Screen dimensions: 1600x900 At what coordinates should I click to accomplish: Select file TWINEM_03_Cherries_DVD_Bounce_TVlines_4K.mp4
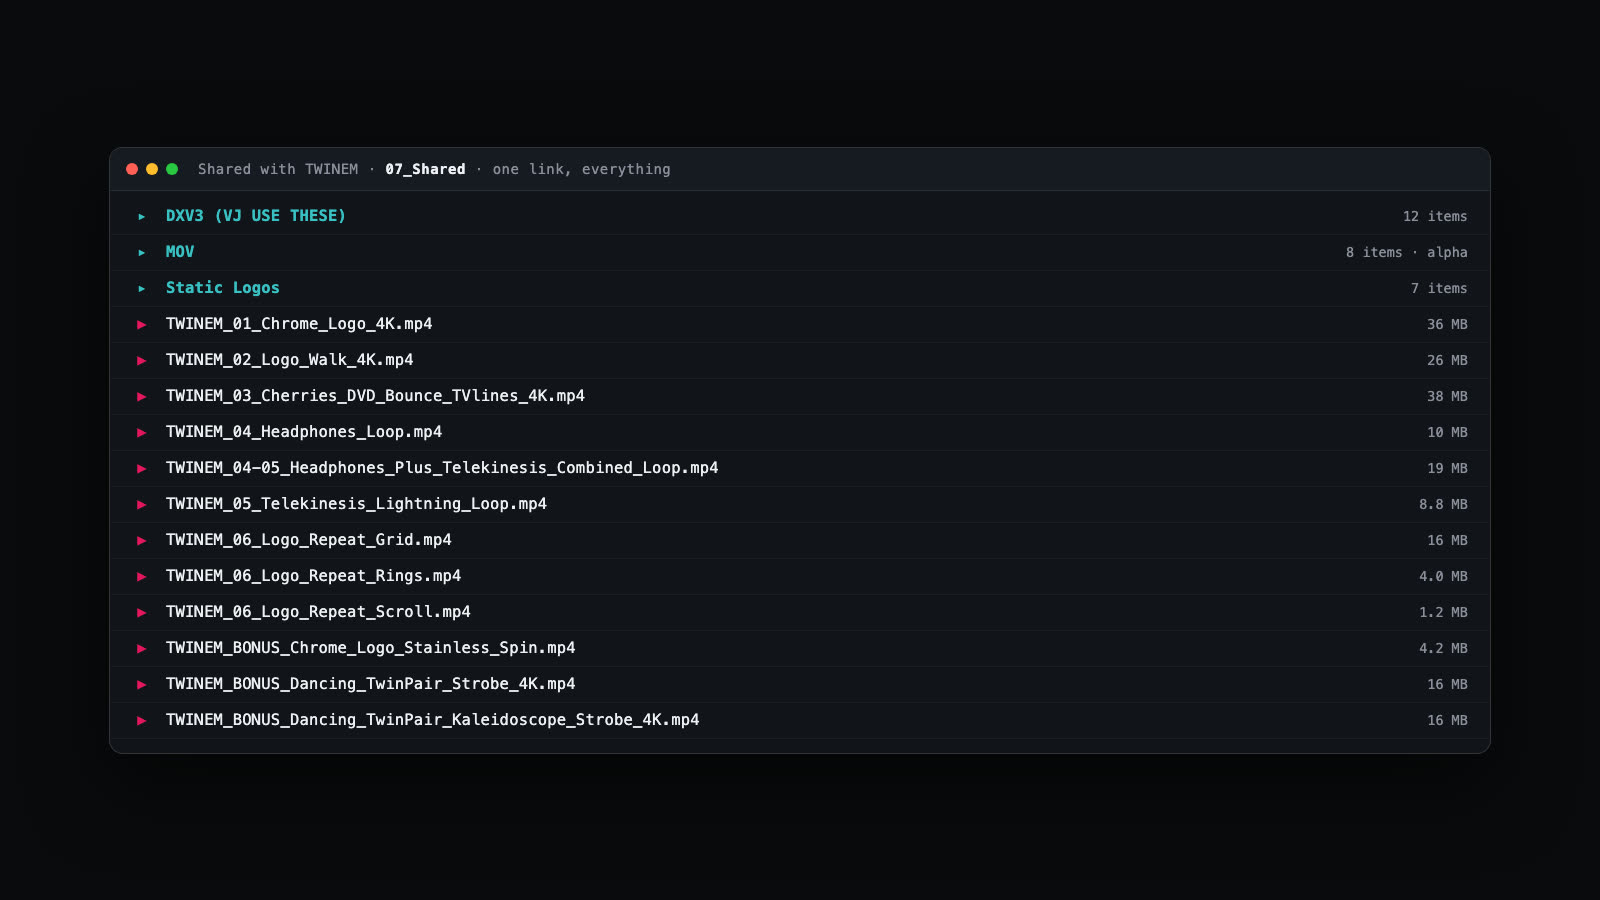[x=375, y=396]
